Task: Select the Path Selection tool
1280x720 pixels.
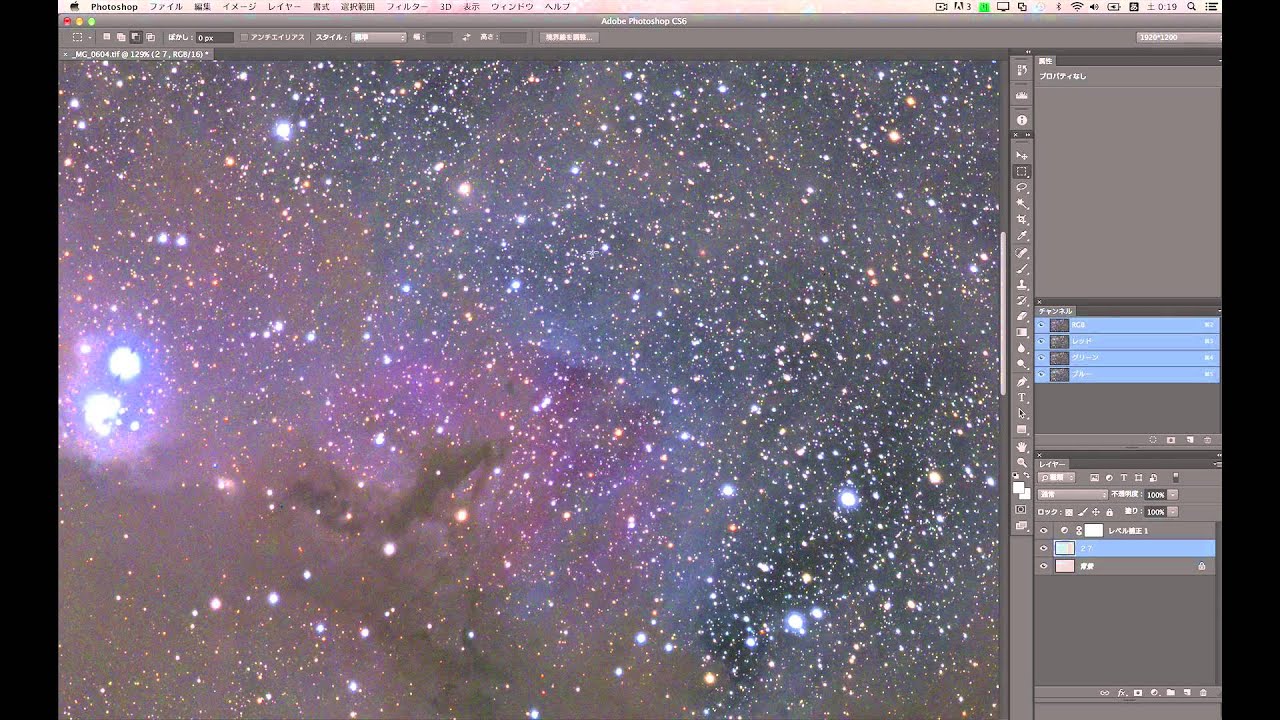Action: [x=1022, y=414]
